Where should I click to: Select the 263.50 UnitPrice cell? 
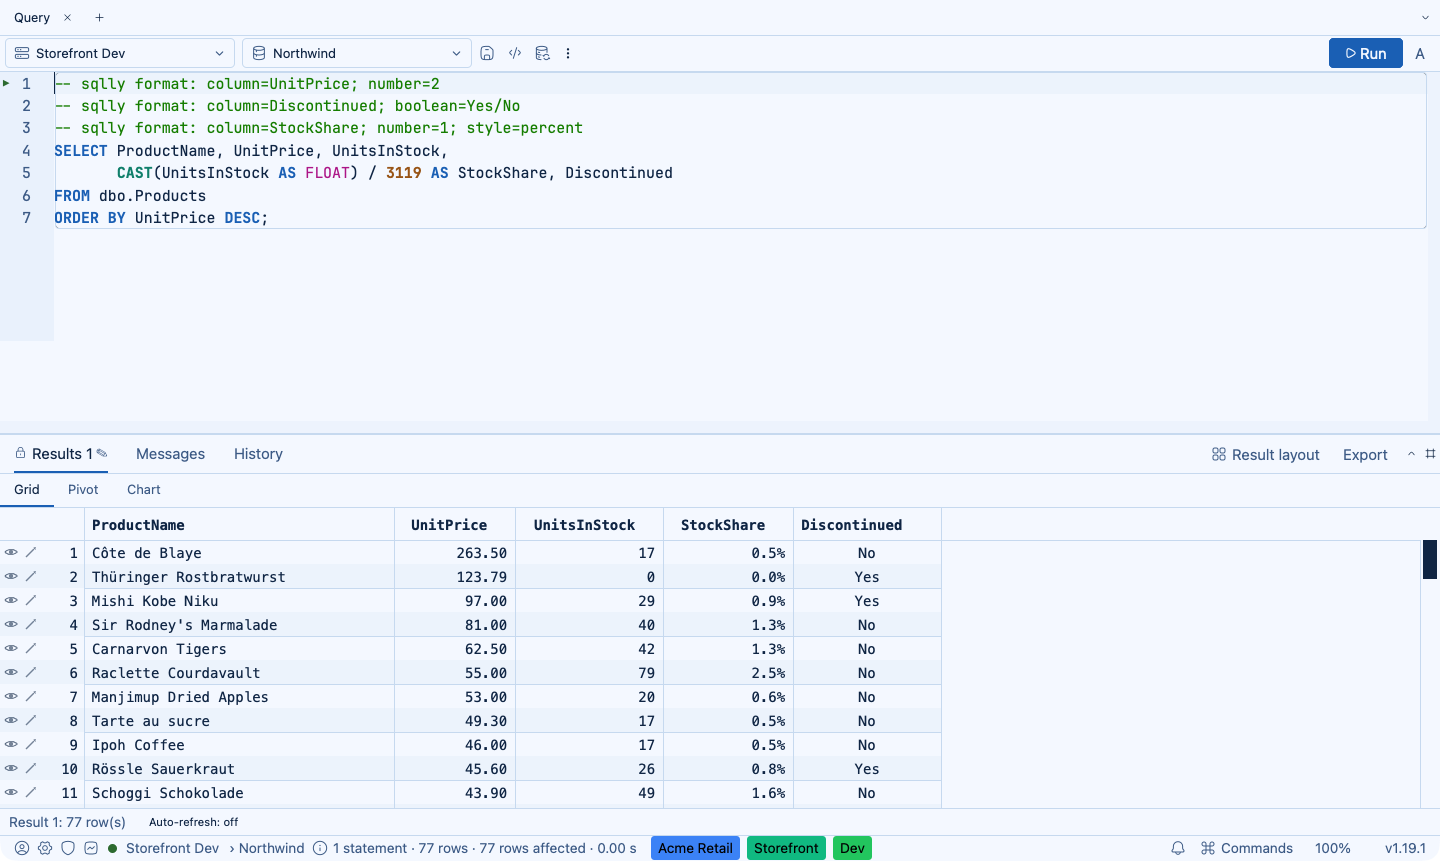(x=455, y=553)
